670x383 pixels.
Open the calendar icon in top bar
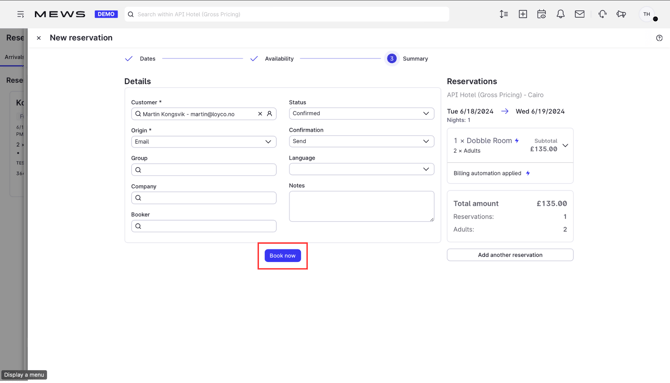(541, 14)
